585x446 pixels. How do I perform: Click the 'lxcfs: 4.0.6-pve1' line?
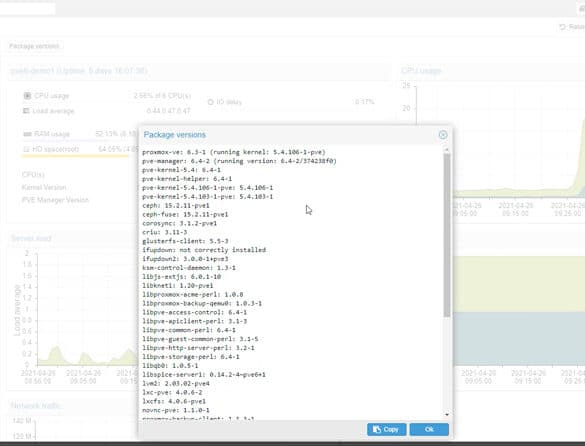[x=174, y=401]
